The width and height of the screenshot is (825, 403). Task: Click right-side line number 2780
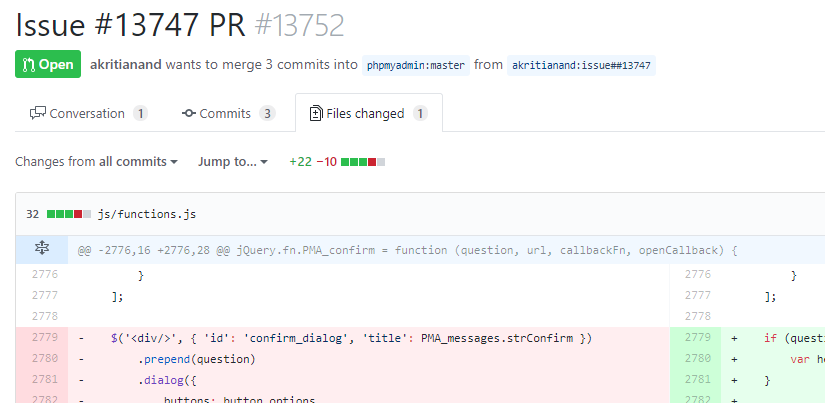coord(698,358)
